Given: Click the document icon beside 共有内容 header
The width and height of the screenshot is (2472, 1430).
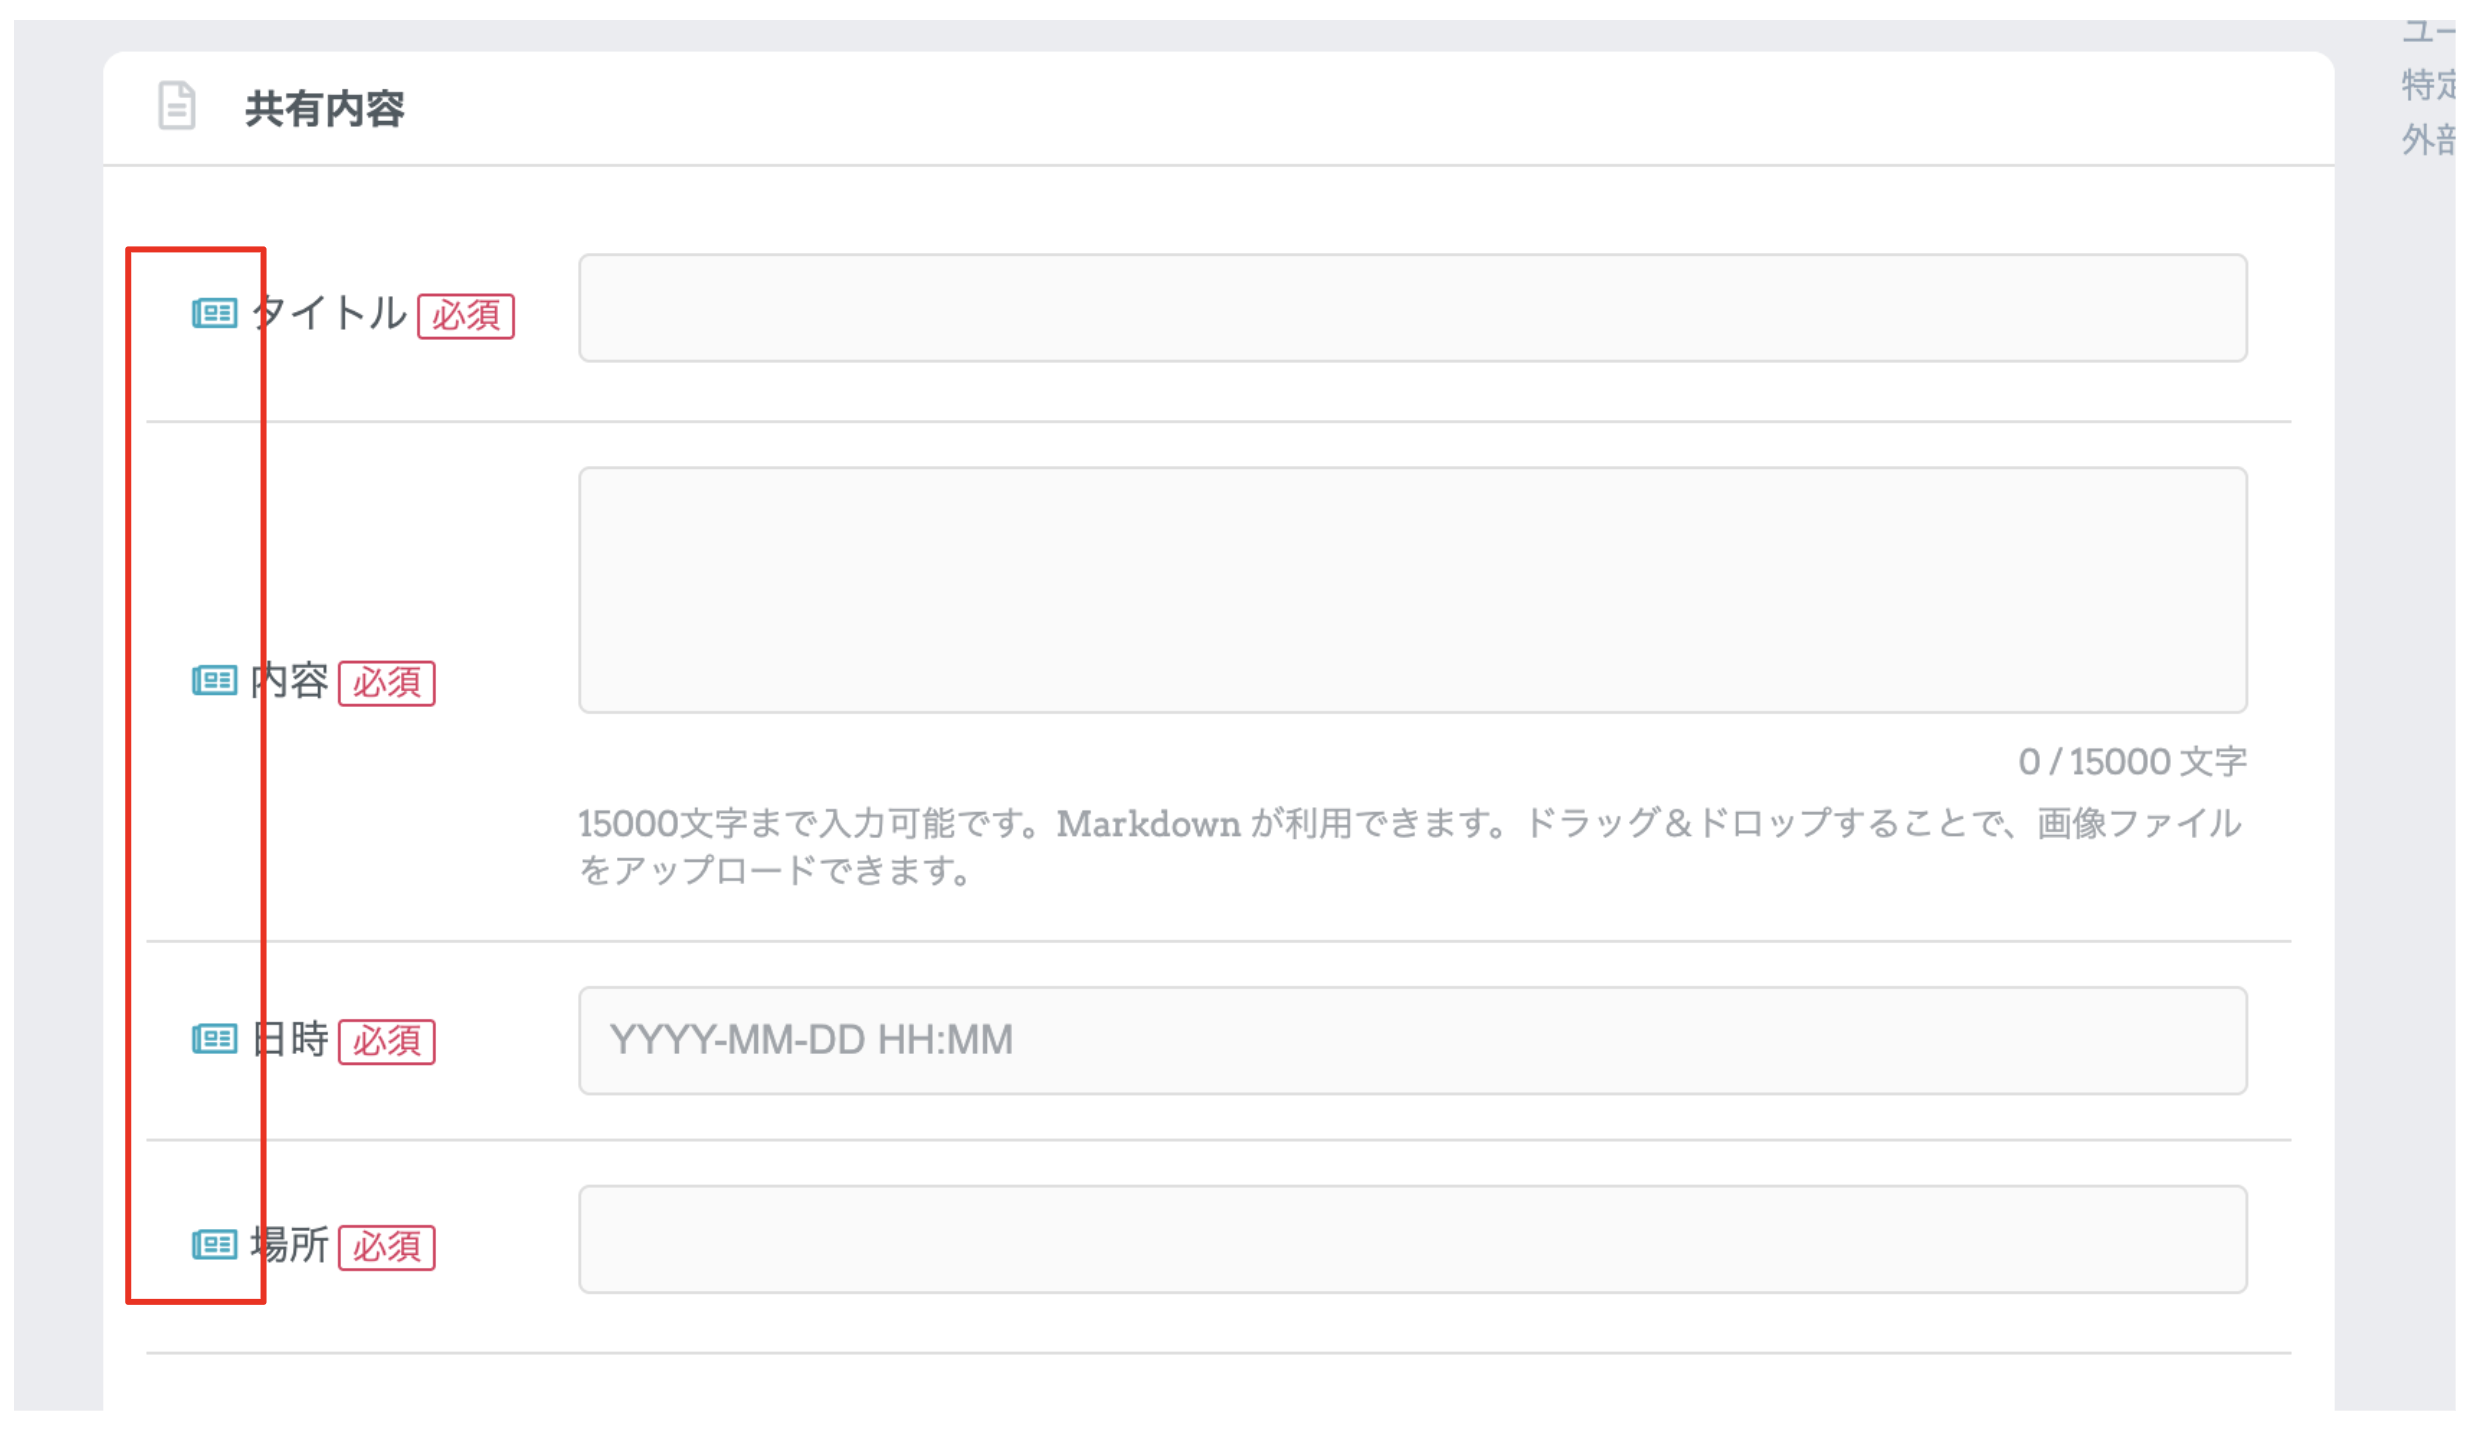Looking at the screenshot, I should coord(177,106).
